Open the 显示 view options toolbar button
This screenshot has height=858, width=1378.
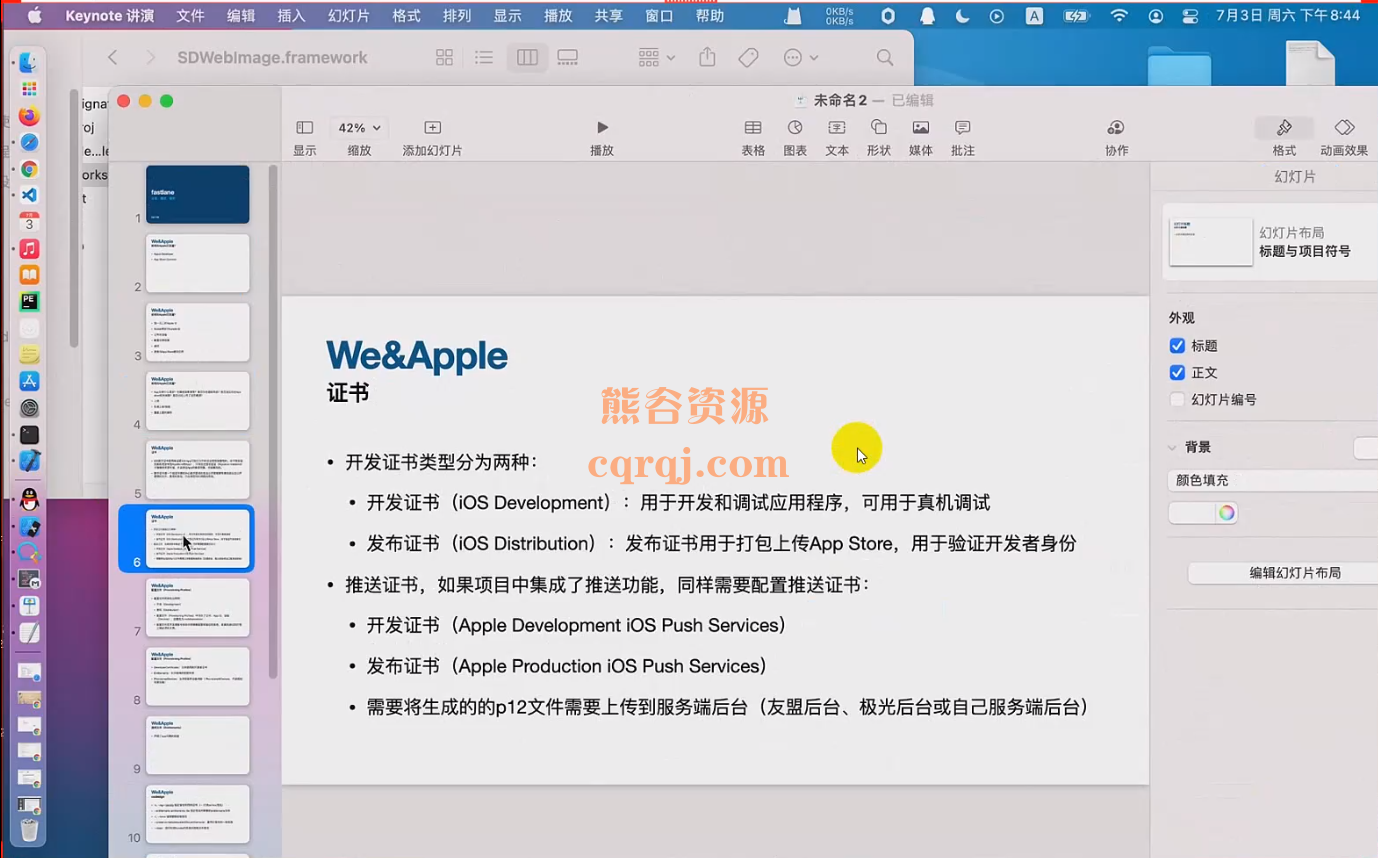305,138
